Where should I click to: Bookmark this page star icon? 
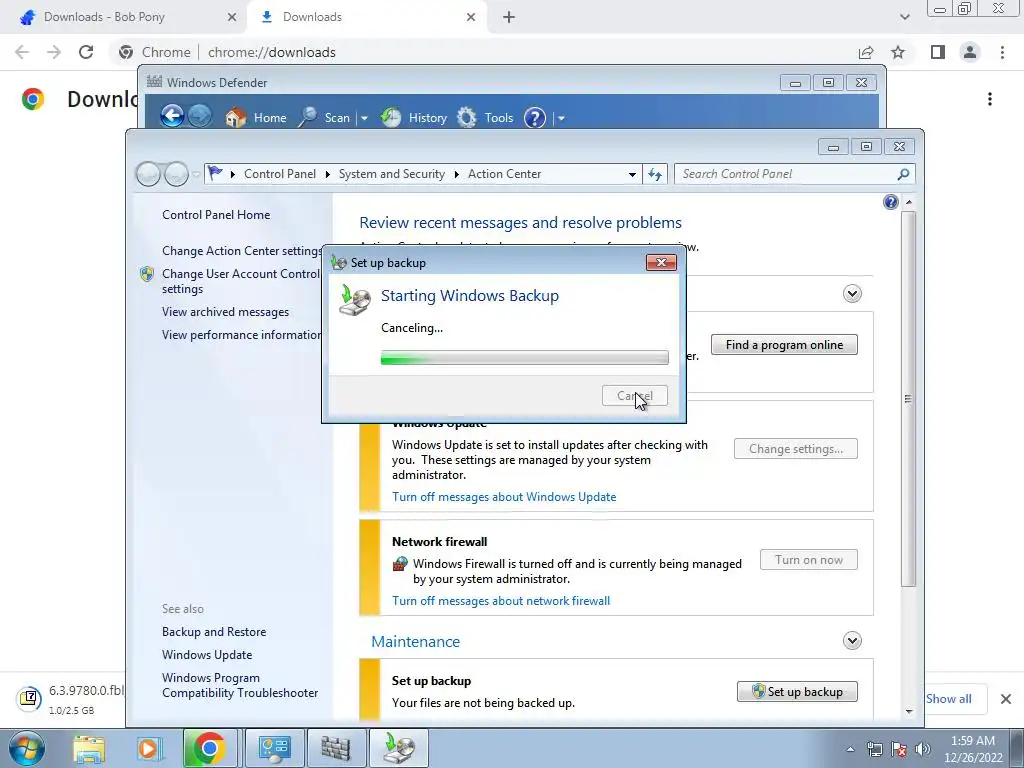(898, 52)
